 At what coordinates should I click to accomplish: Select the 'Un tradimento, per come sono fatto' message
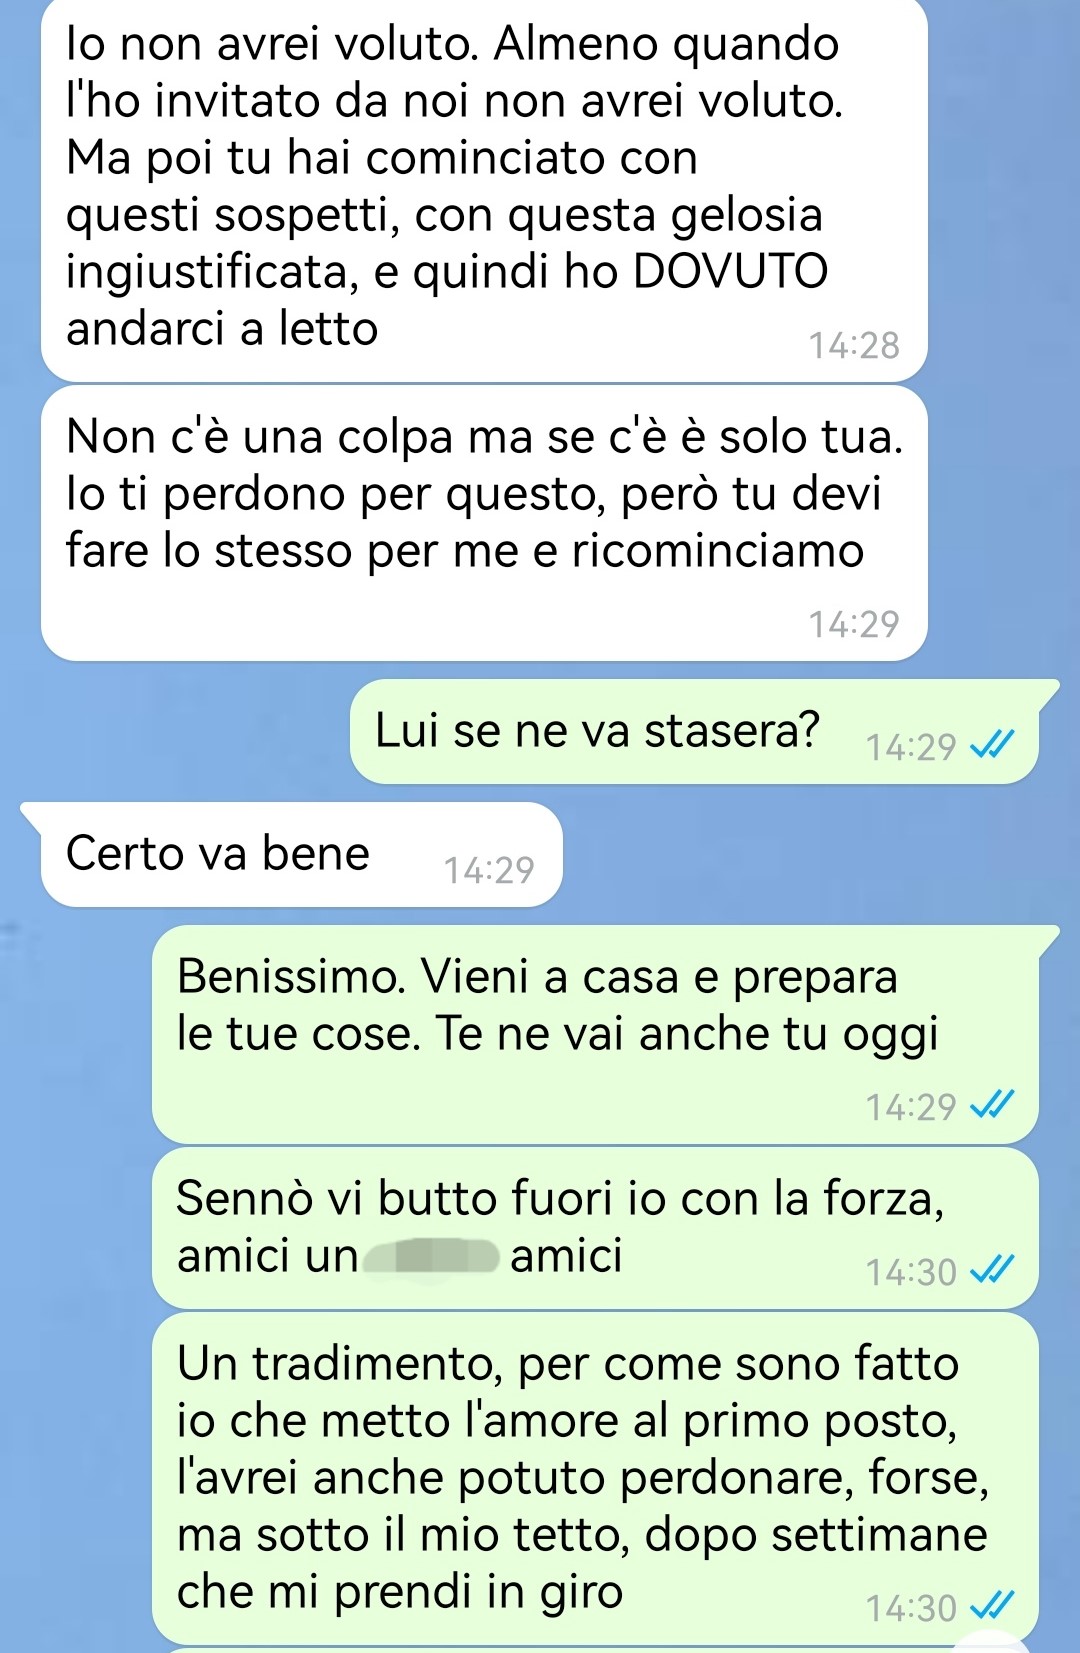click(595, 1478)
